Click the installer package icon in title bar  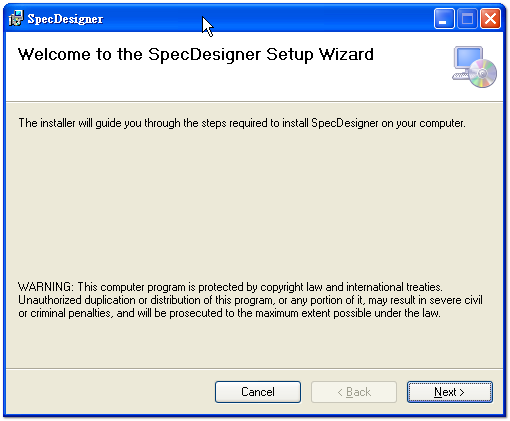point(16,18)
